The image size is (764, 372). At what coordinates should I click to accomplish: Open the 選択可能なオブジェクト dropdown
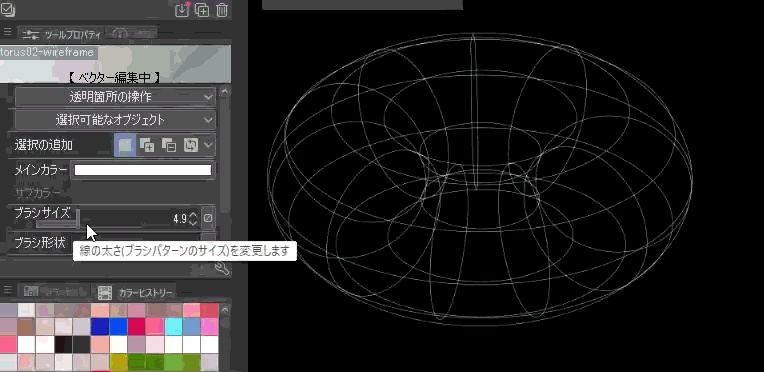(115, 120)
